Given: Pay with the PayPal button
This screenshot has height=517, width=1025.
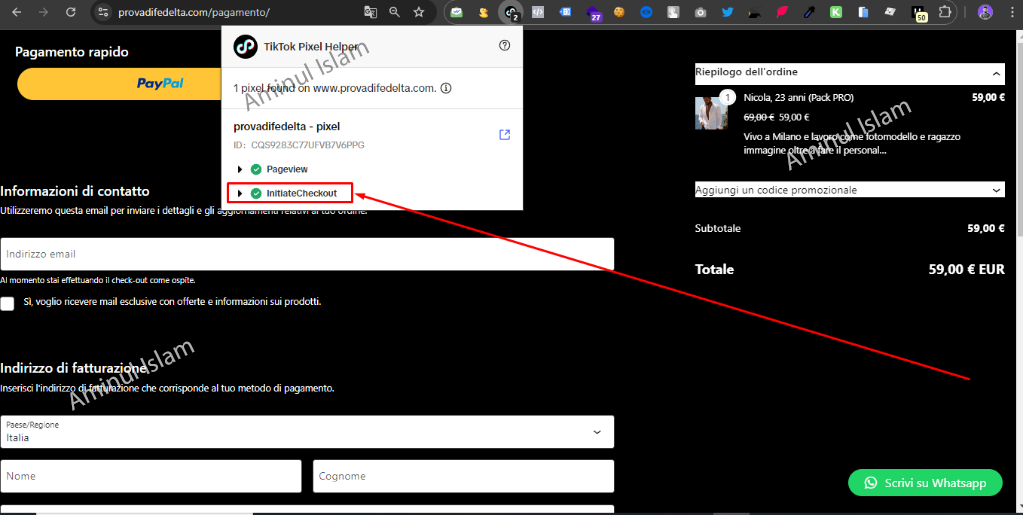Looking at the screenshot, I should click(120, 84).
